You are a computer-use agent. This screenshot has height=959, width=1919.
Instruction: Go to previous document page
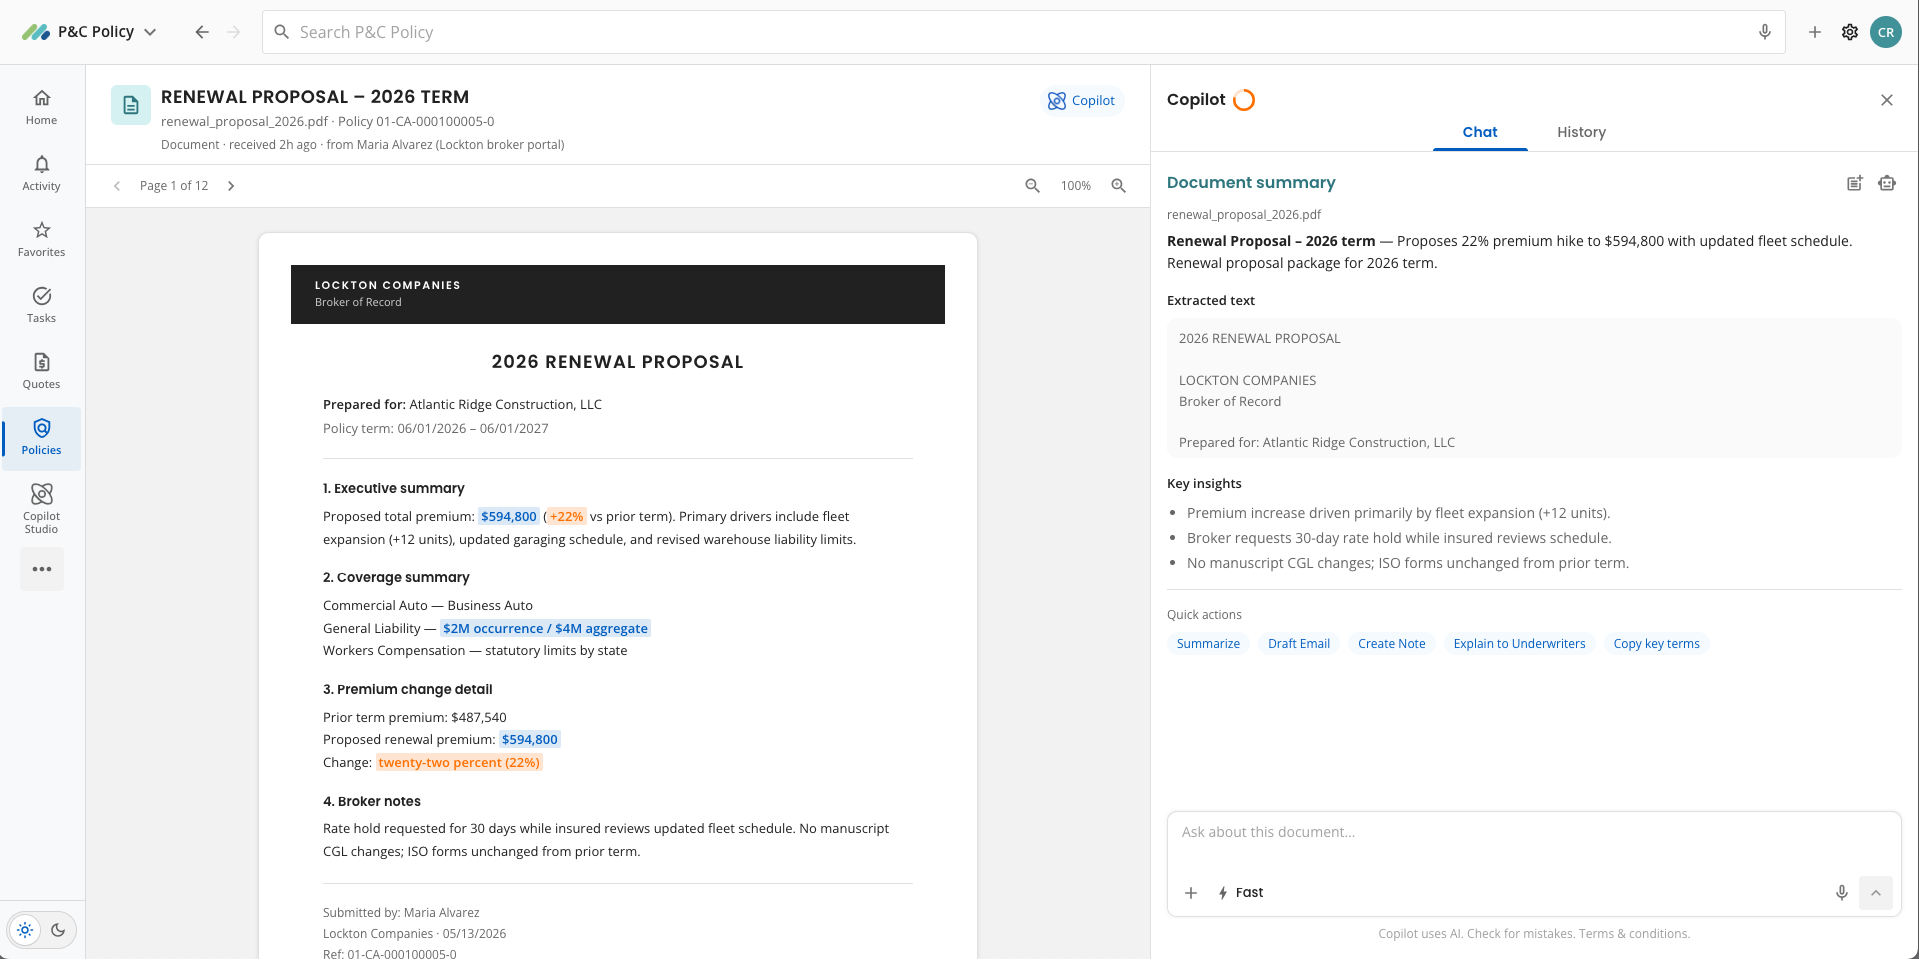[x=117, y=186]
